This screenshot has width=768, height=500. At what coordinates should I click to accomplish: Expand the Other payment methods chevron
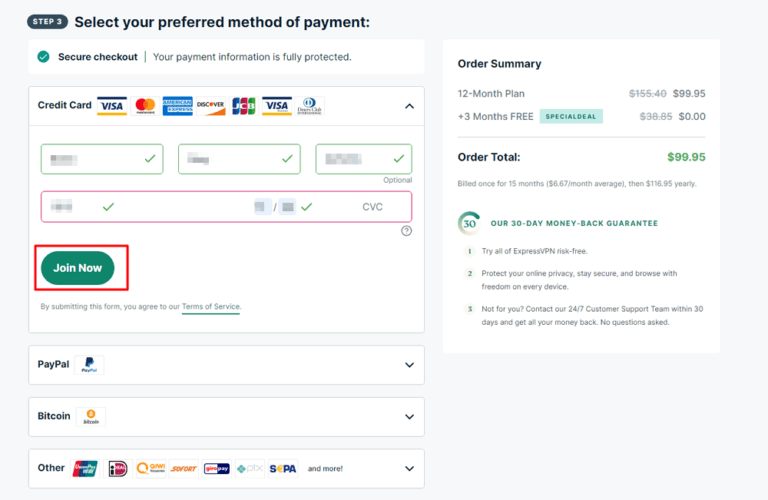[x=409, y=468]
